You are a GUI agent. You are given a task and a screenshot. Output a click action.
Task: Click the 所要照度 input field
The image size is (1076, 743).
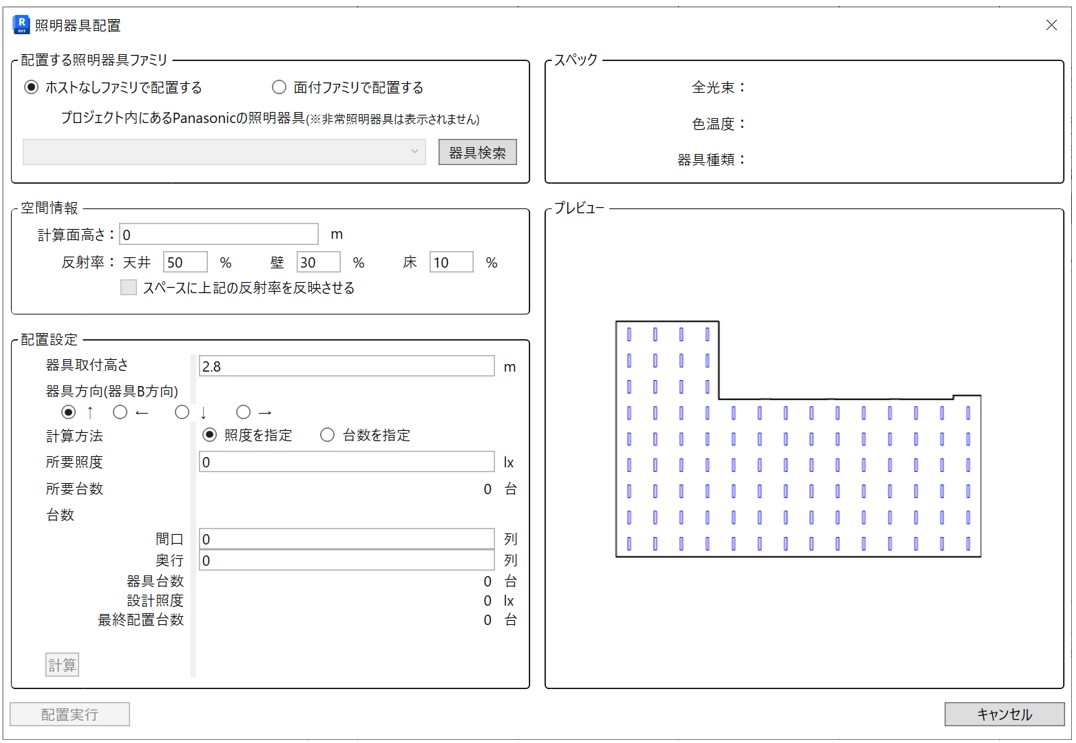[x=346, y=462]
